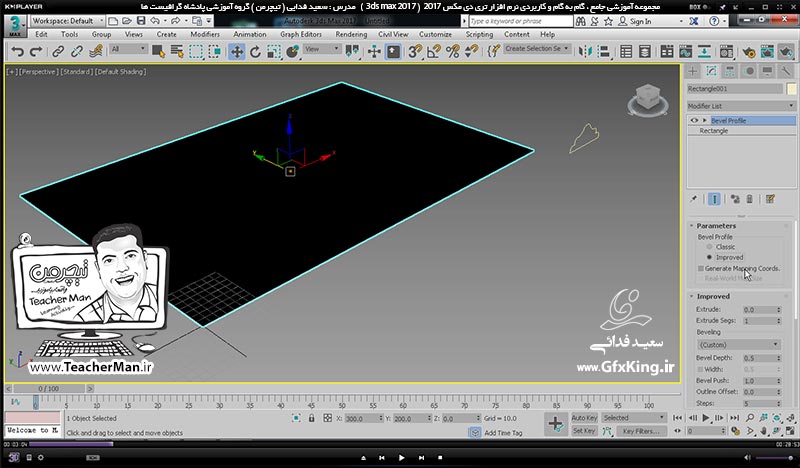Click the Pin Stack icon
Viewport: 800px width, 468px height.
pyautogui.click(x=693, y=199)
